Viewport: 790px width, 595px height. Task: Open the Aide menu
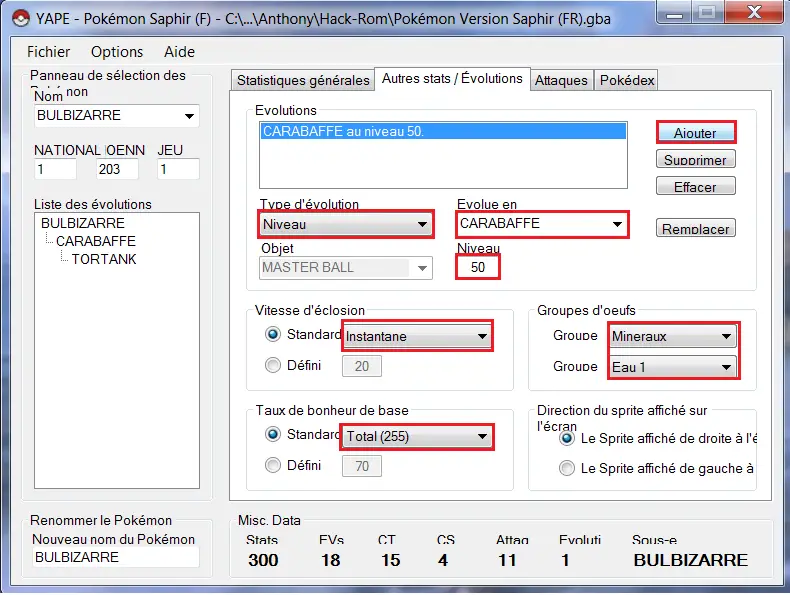[x=179, y=52]
